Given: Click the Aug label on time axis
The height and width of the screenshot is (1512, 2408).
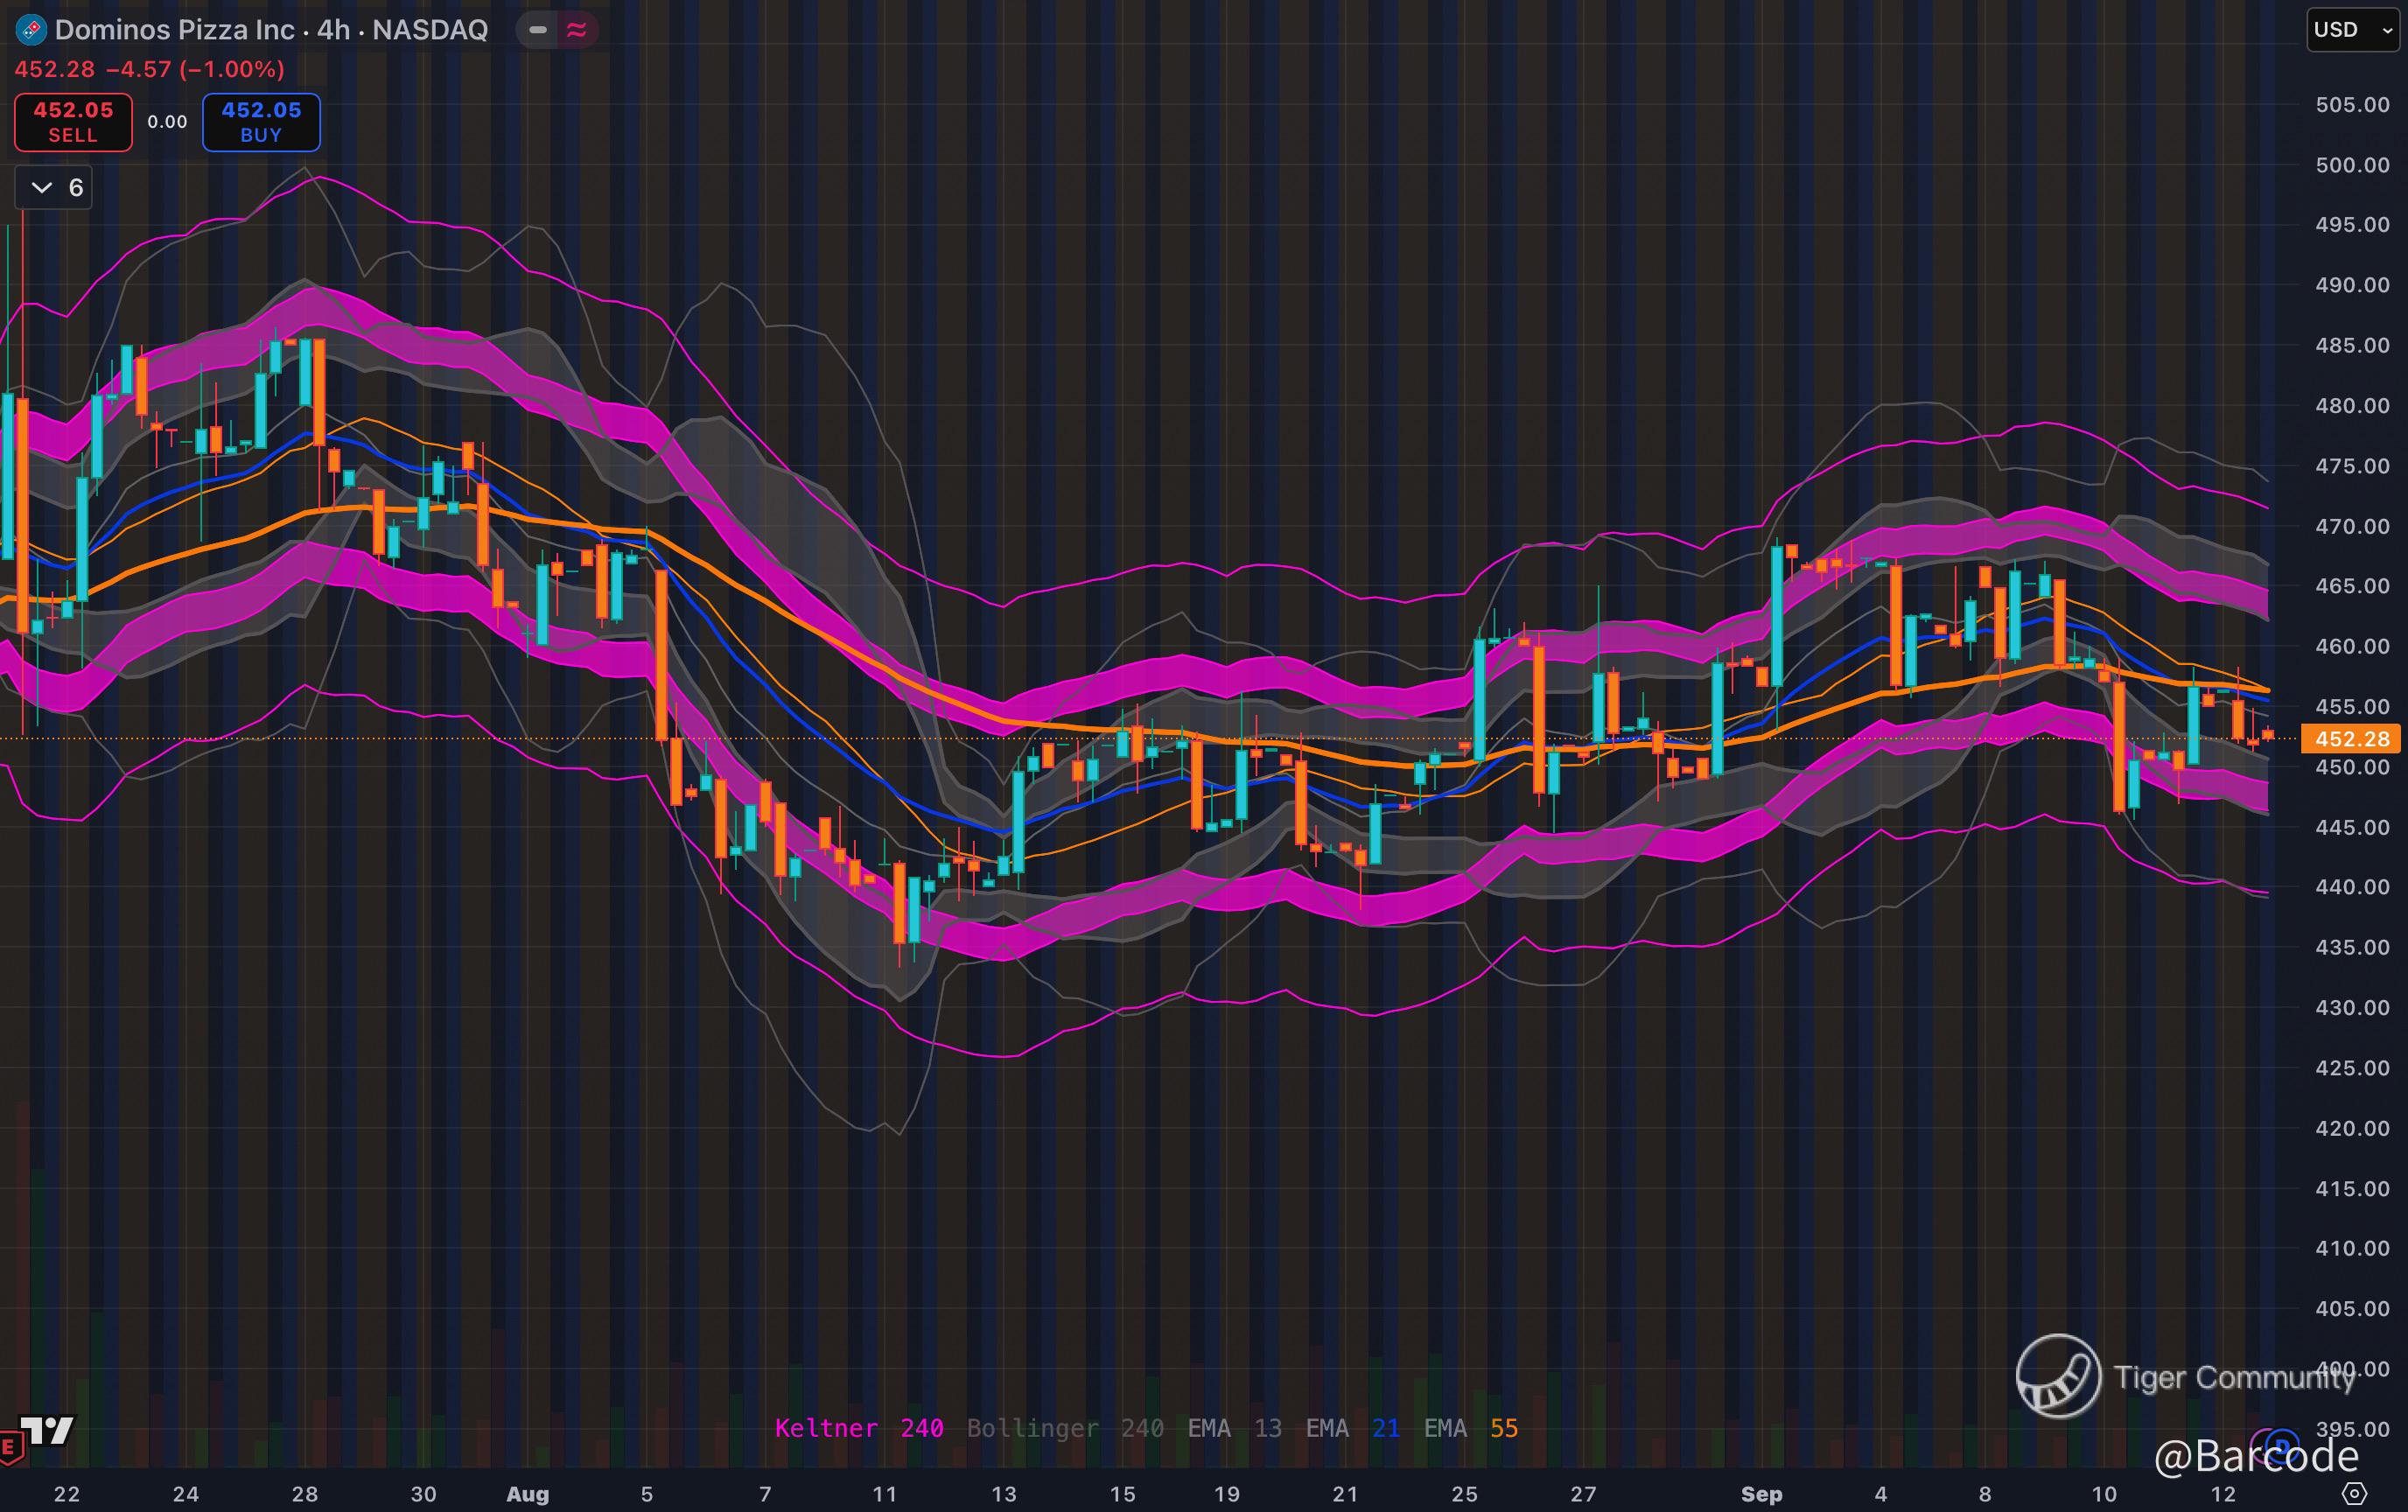Looking at the screenshot, I should point(527,1494).
